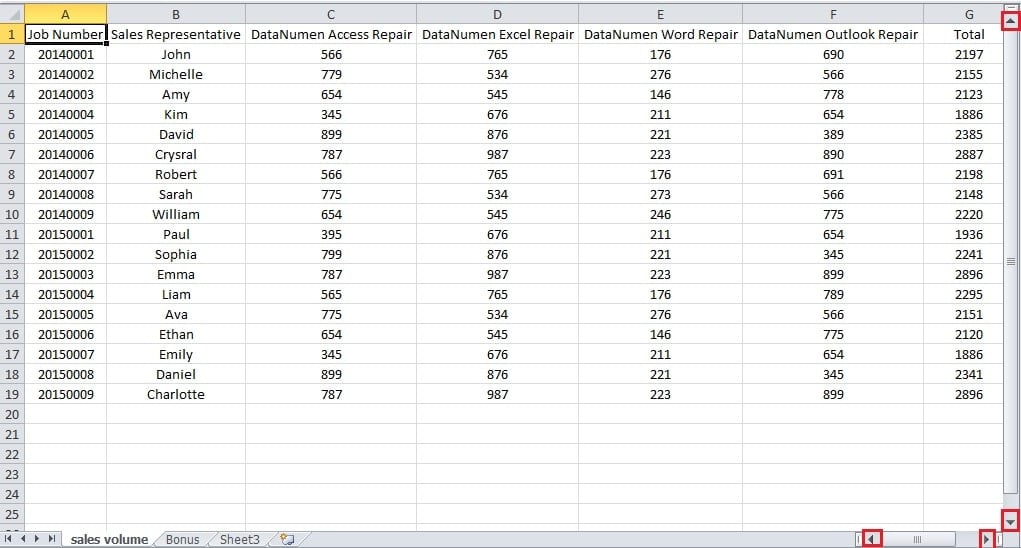Click the Job Number header cell

coord(65,34)
